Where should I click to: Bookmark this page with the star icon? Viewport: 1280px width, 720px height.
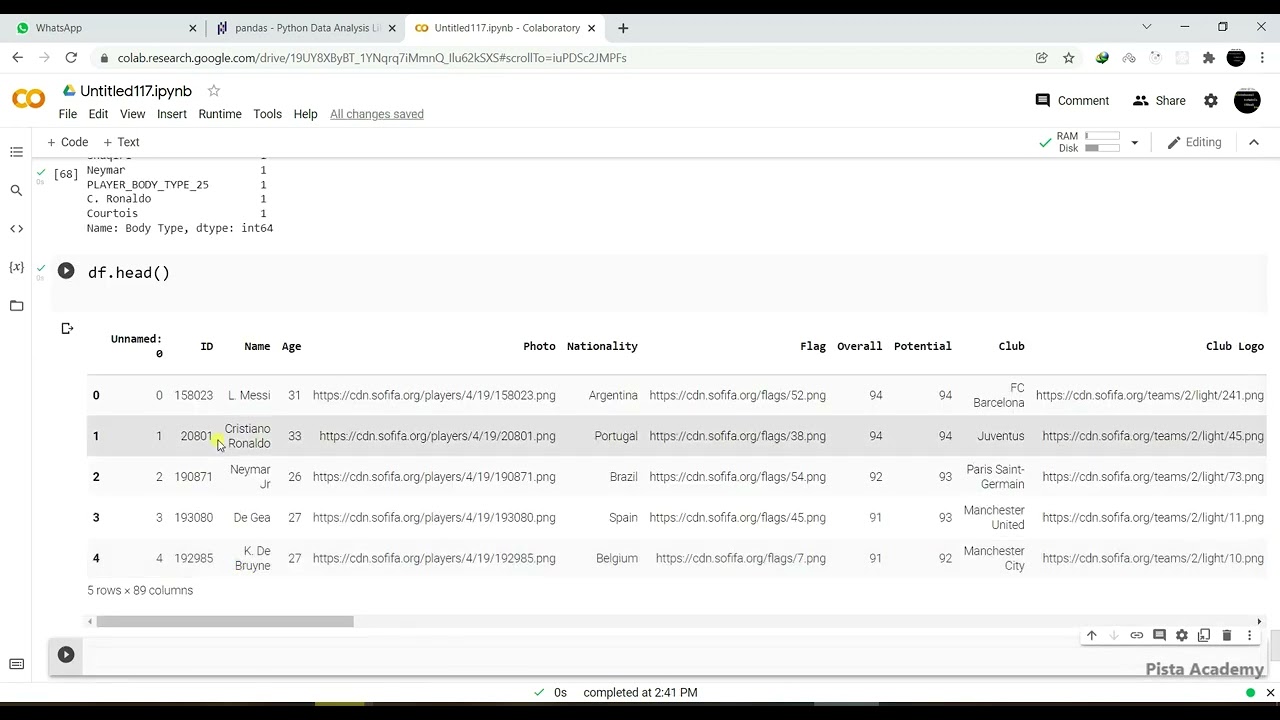(x=1069, y=58)
